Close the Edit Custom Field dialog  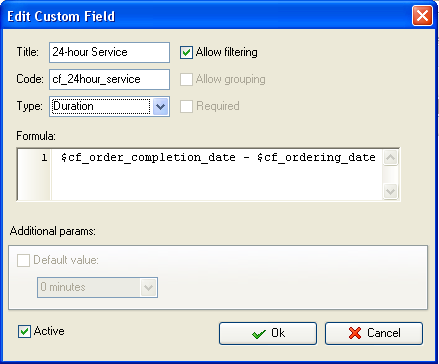point(422,16)
